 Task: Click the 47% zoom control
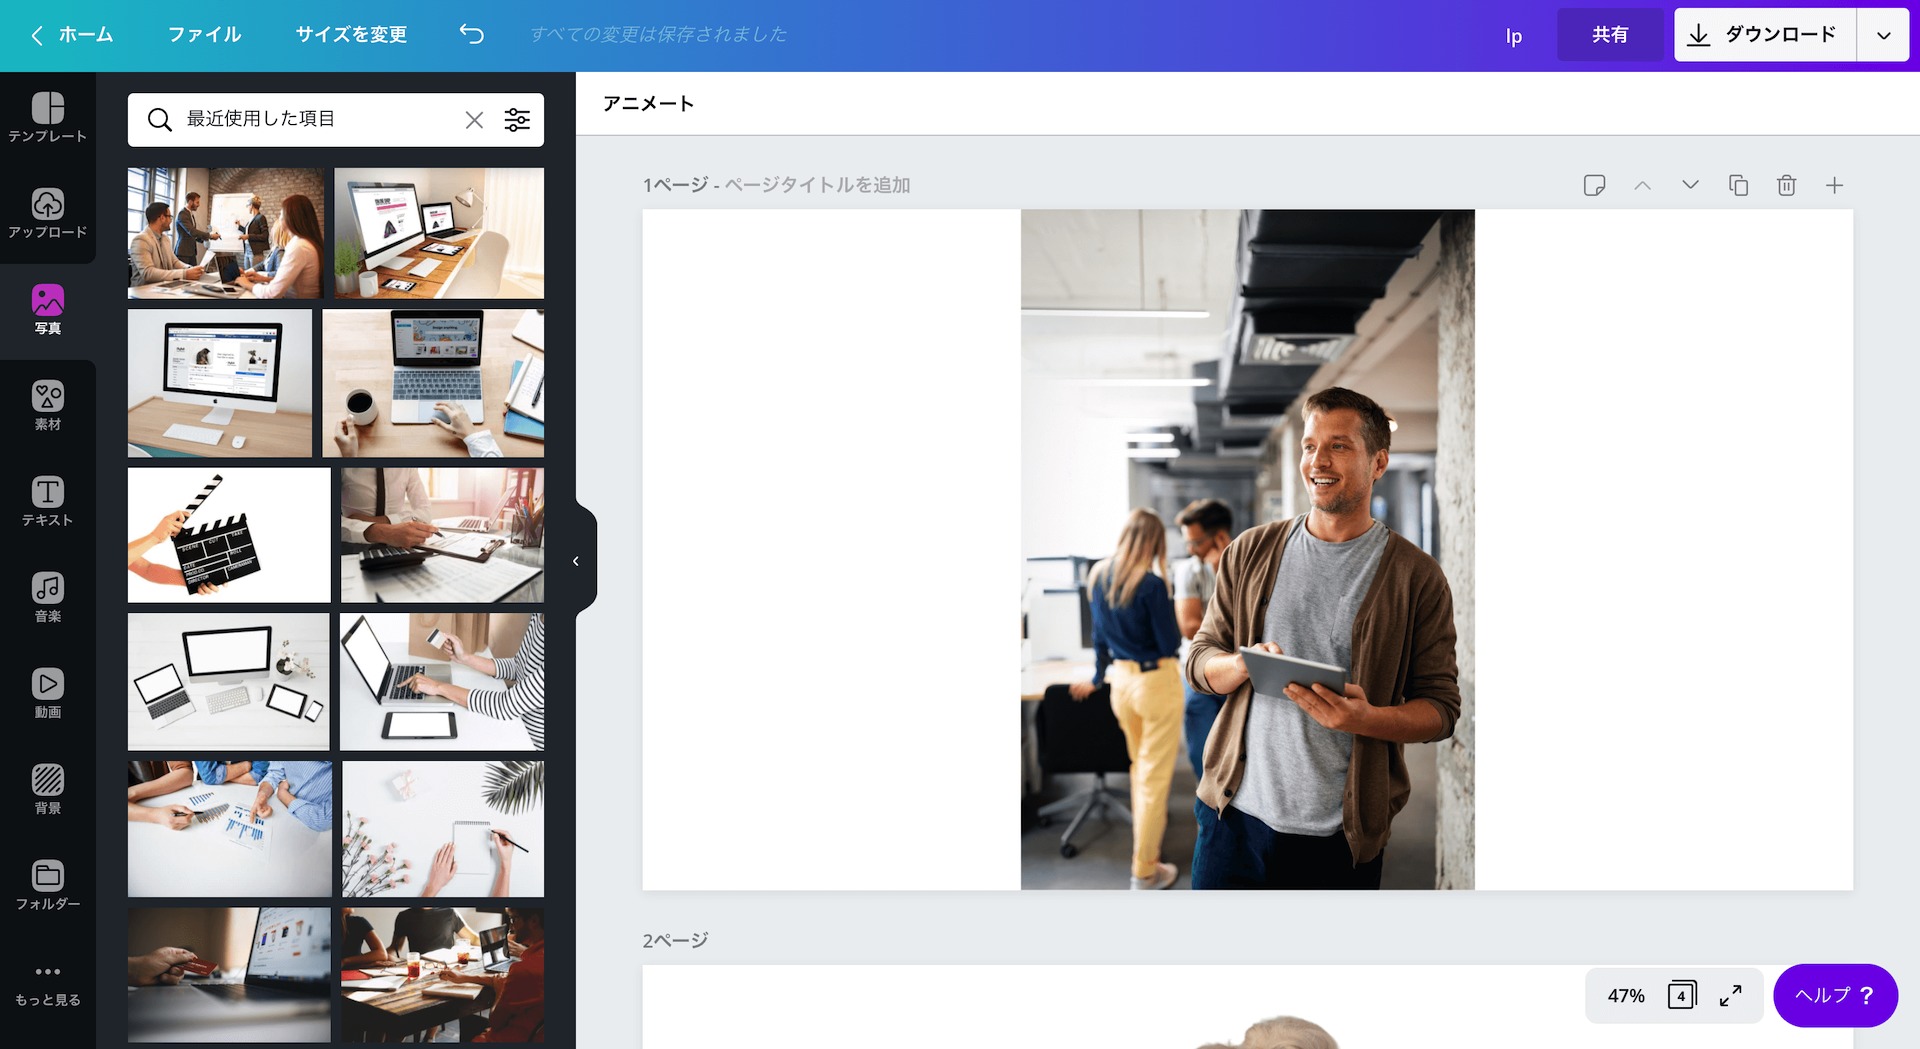coord(1626,995)
